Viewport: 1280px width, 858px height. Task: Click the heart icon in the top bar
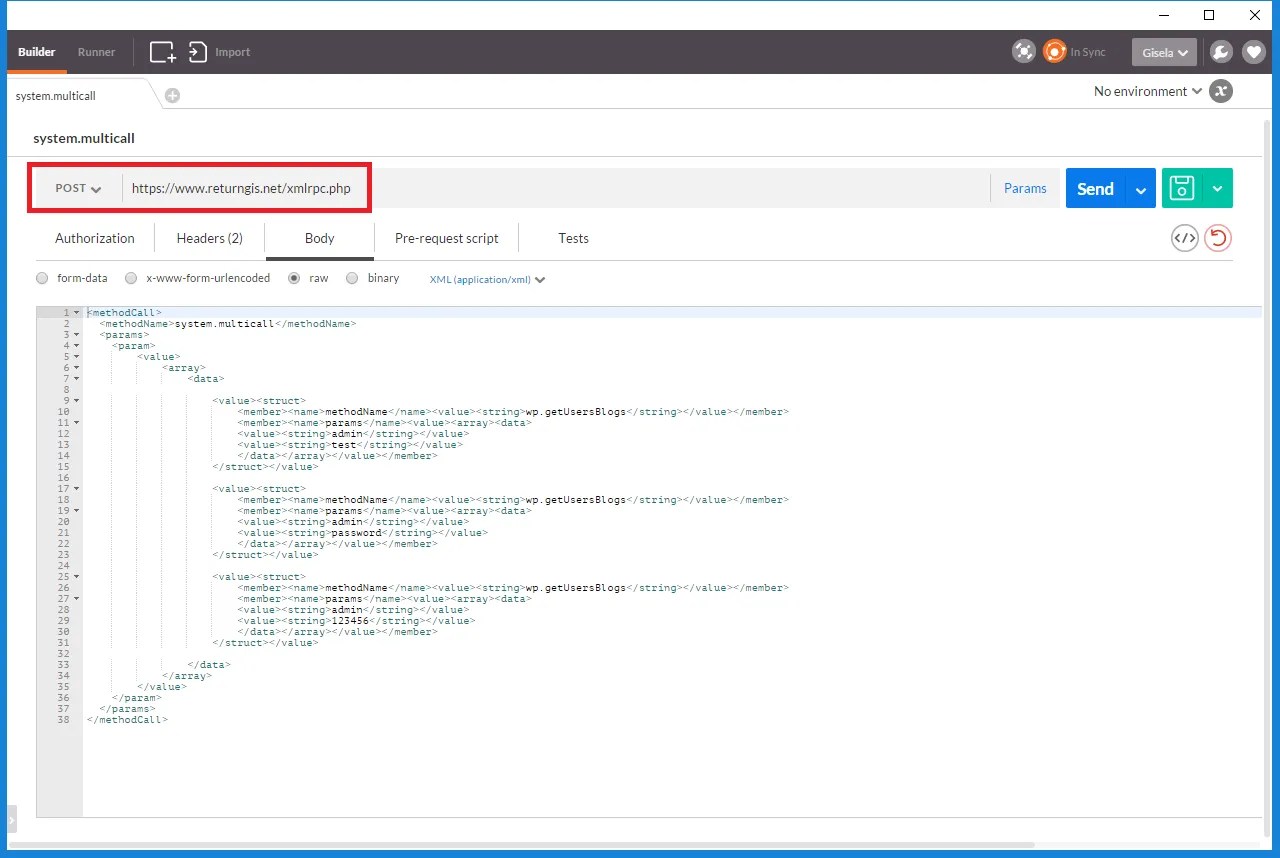point(1254,52)
